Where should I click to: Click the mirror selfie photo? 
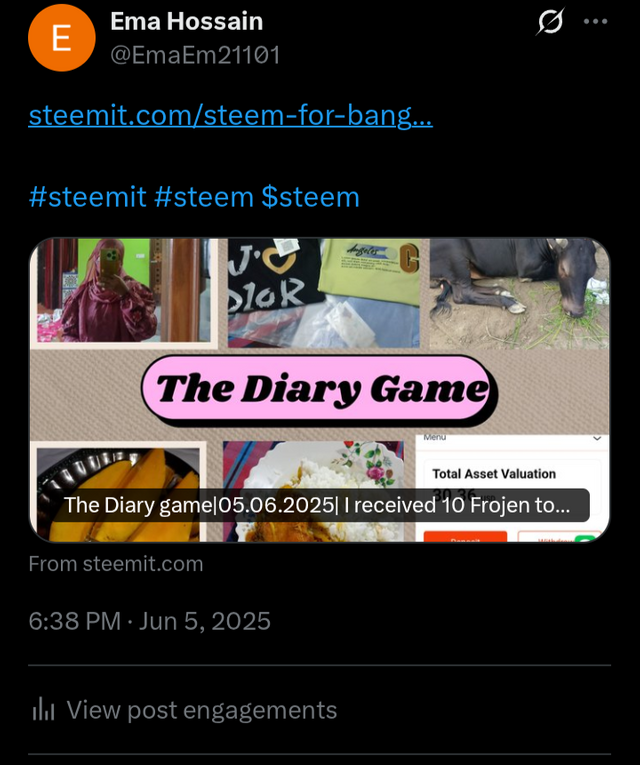point(124,291)
